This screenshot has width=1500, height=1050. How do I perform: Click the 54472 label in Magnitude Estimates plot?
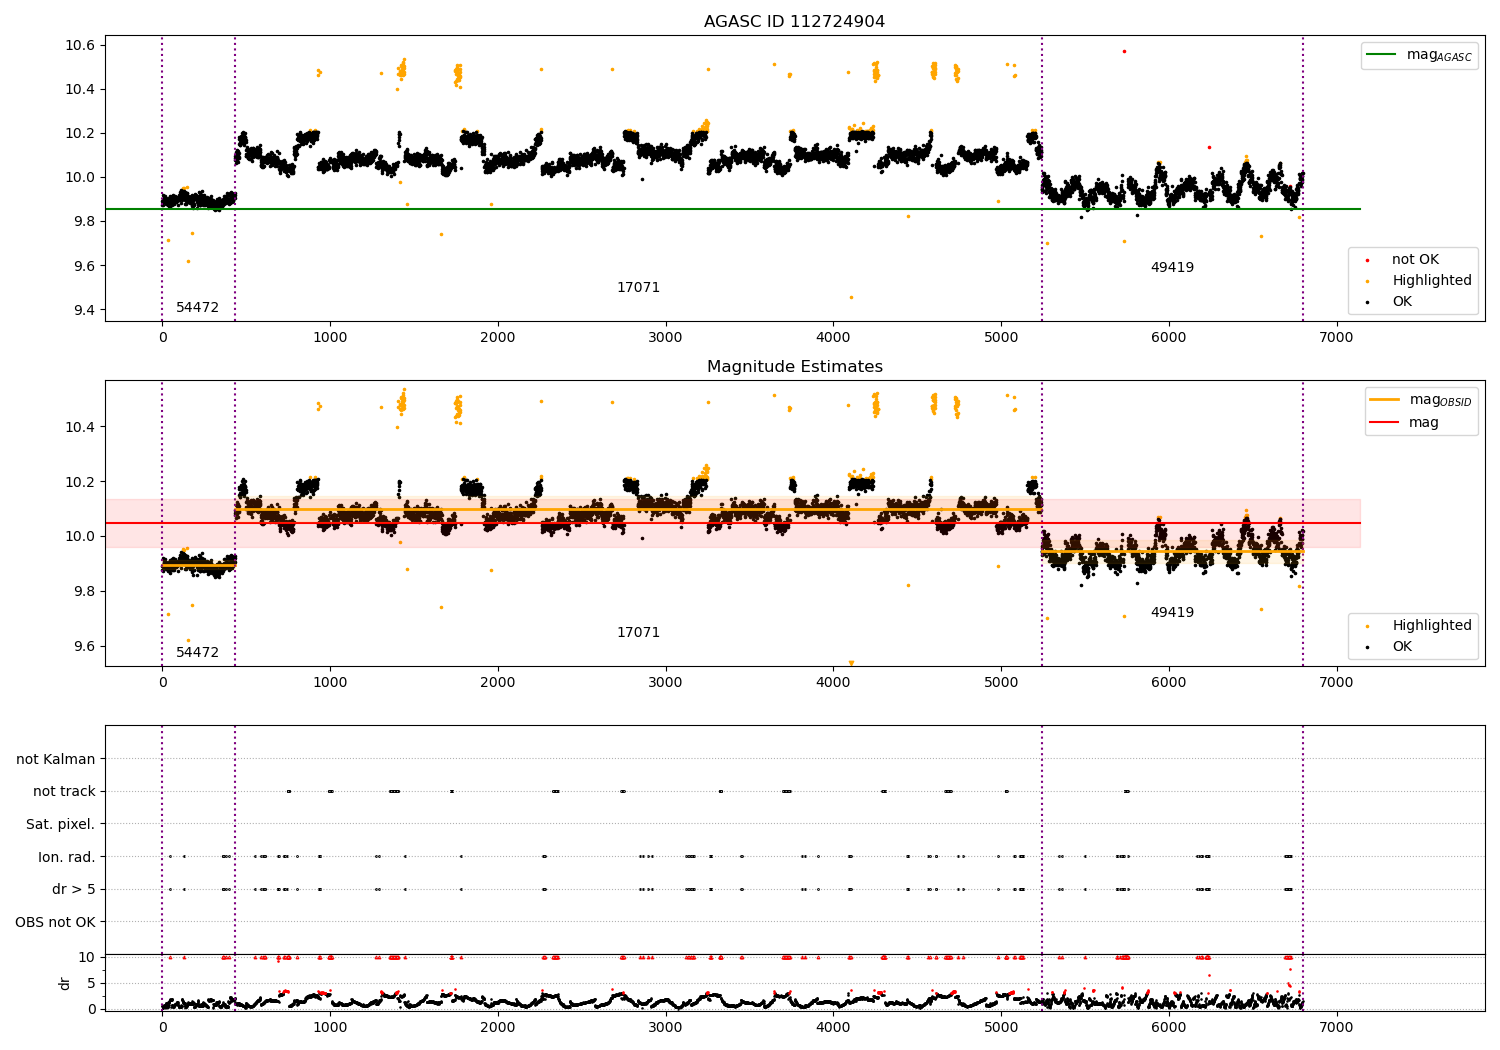click(197, 653)
